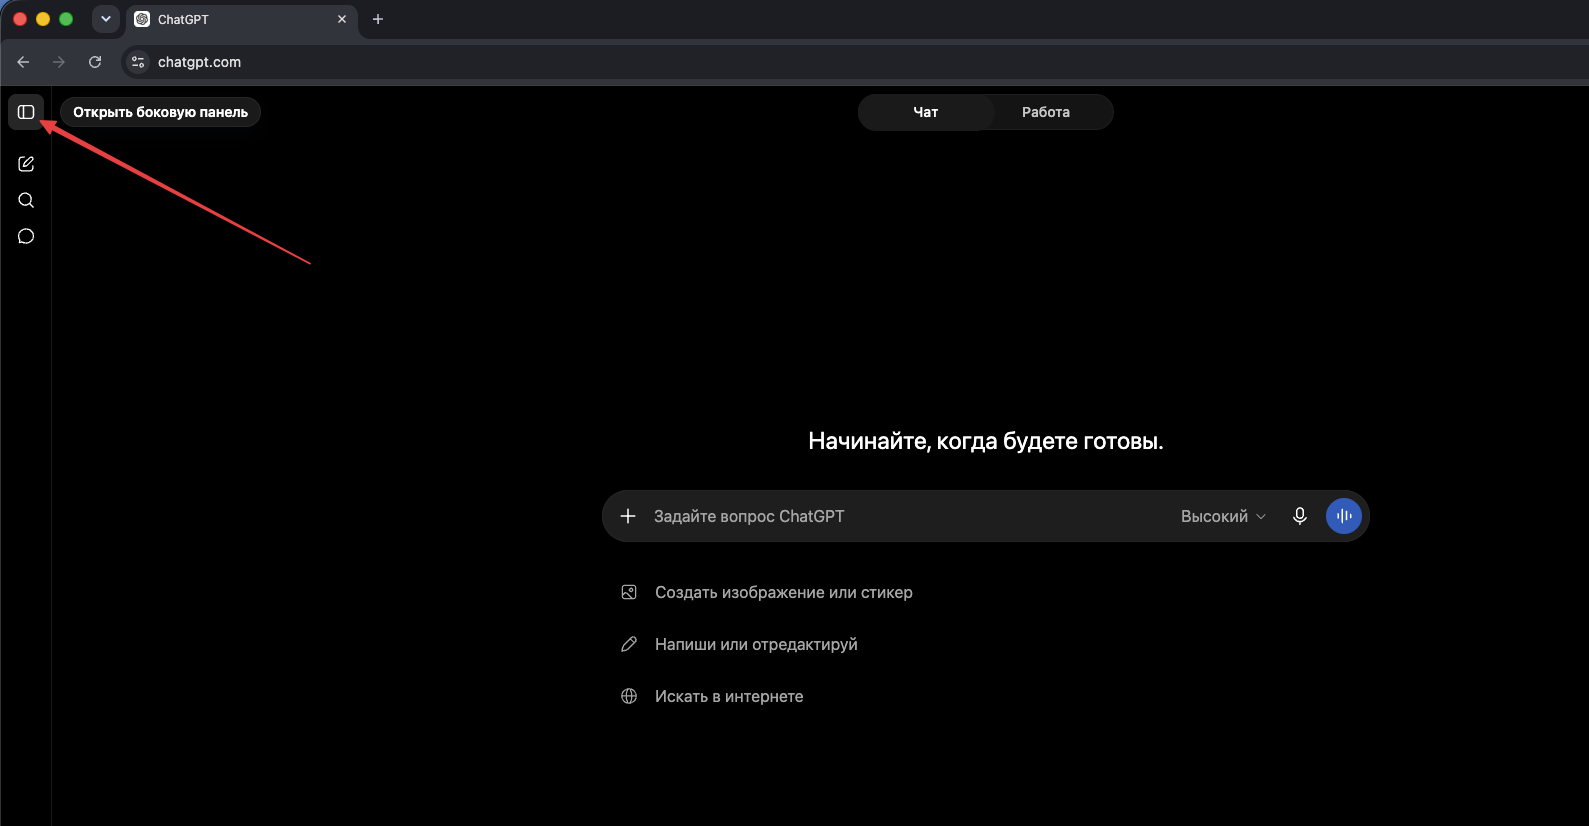
Task: Start a new chat with the compose icon
Action: click(x=26, y=164)
